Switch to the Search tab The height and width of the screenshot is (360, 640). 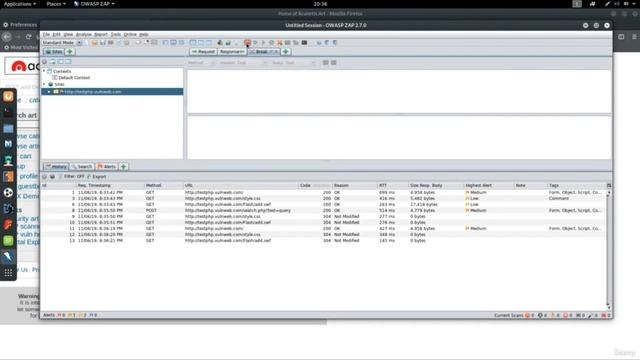click(x=82, y=167)
